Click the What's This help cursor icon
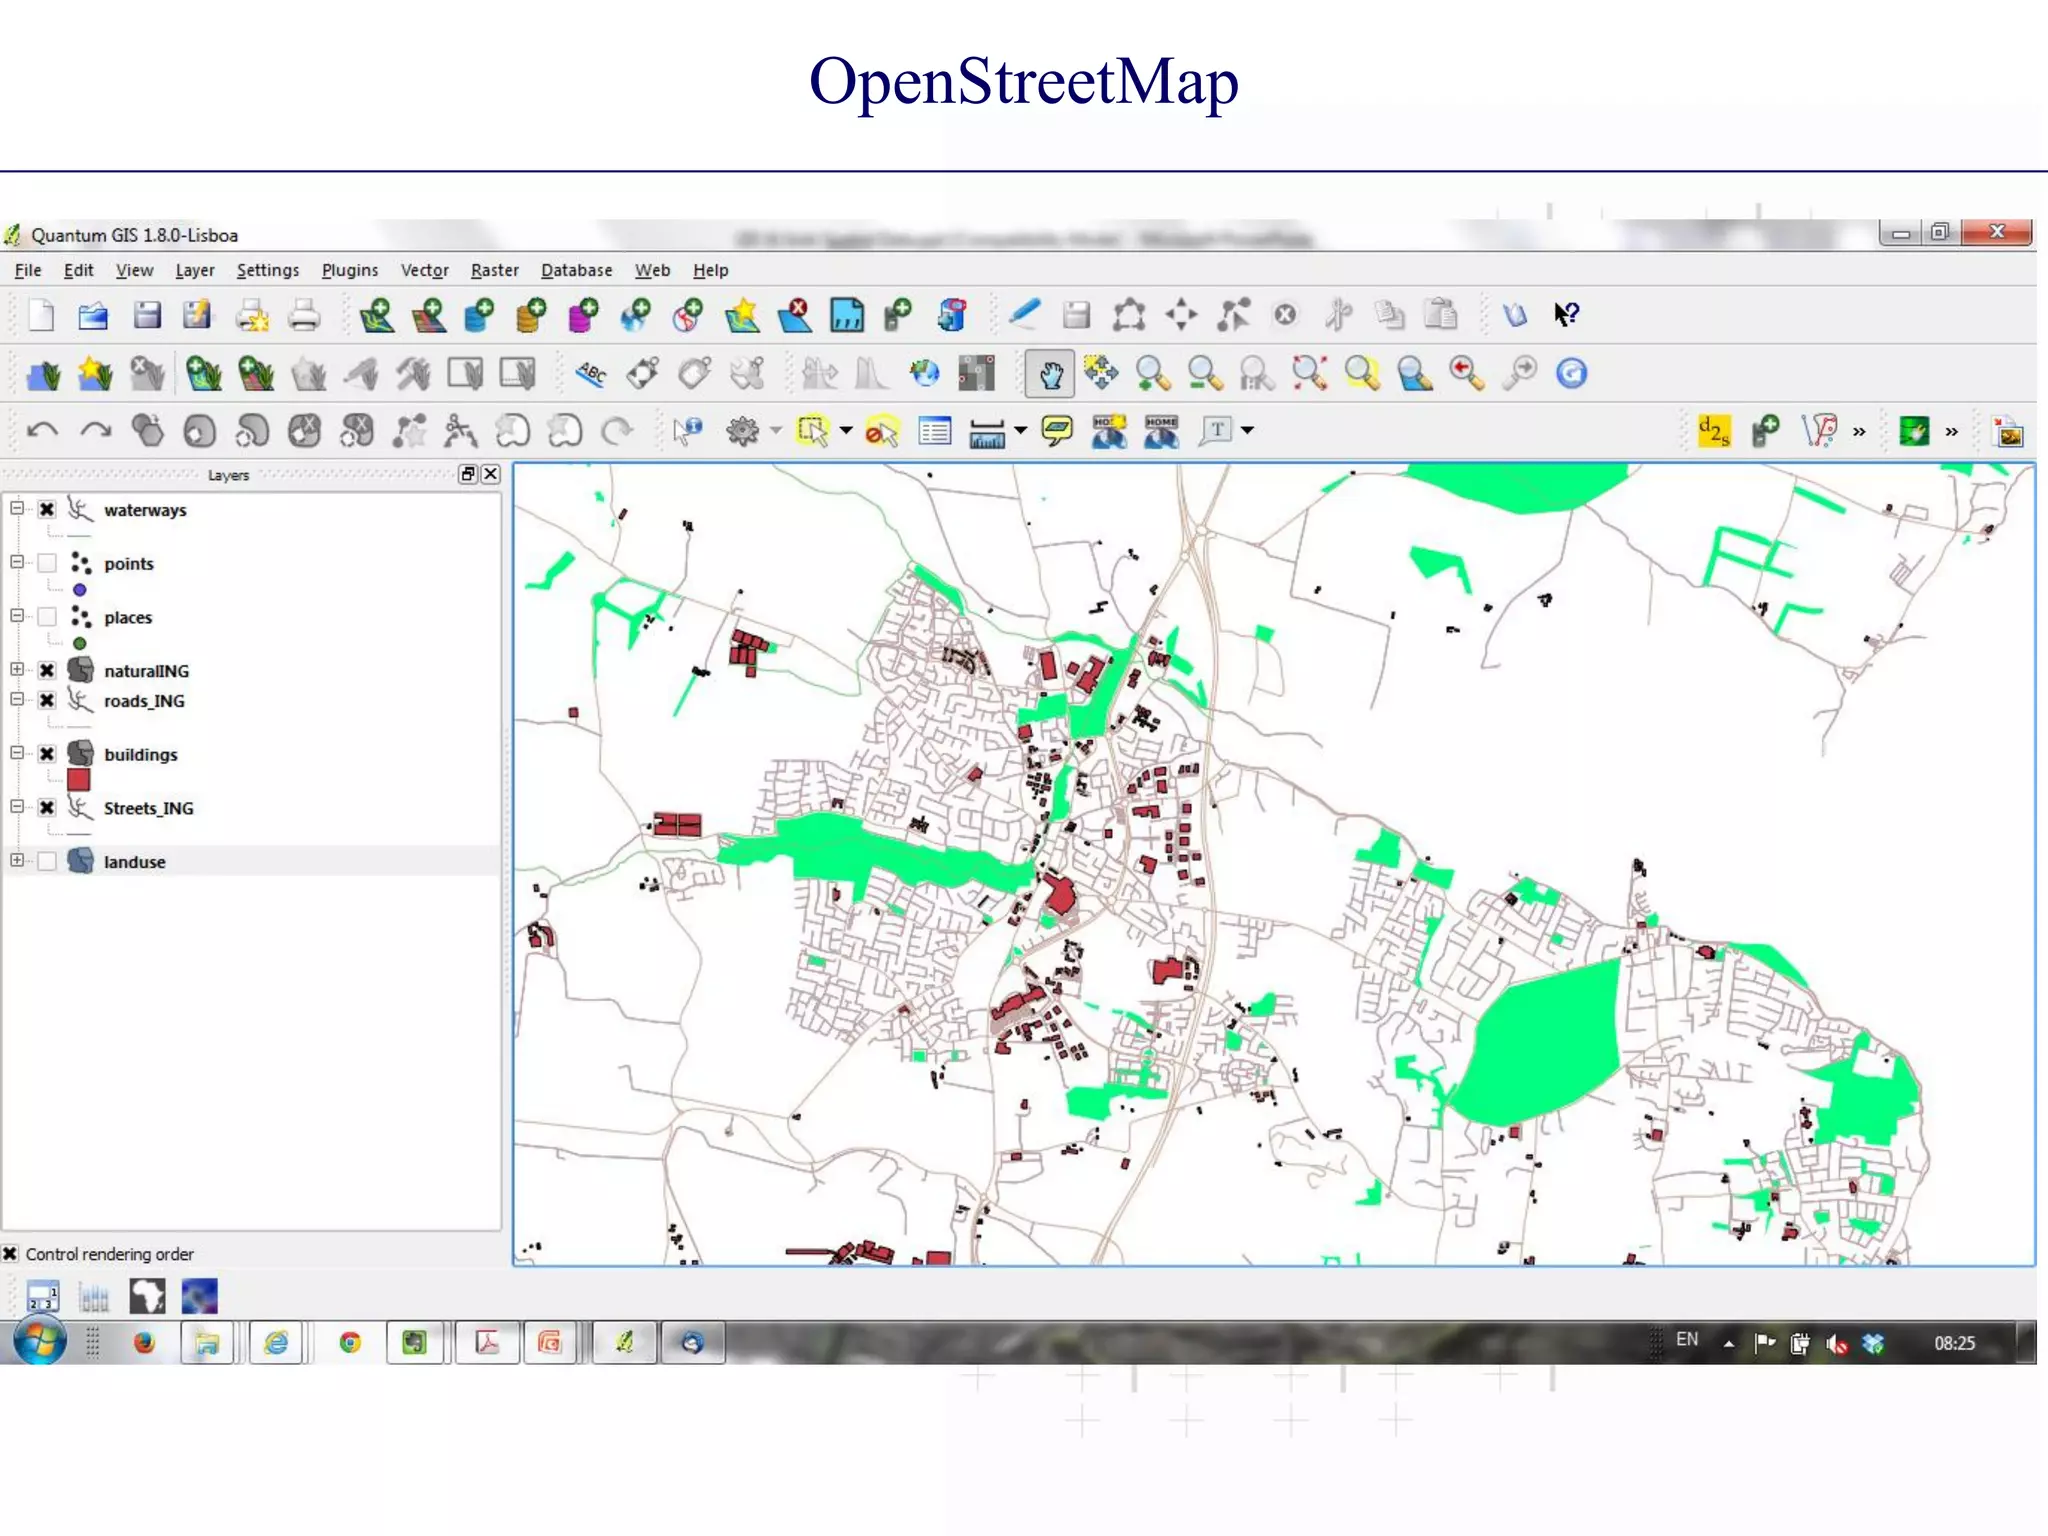Screen dimensions: 2048x1536 click(x=1565, y=314)
